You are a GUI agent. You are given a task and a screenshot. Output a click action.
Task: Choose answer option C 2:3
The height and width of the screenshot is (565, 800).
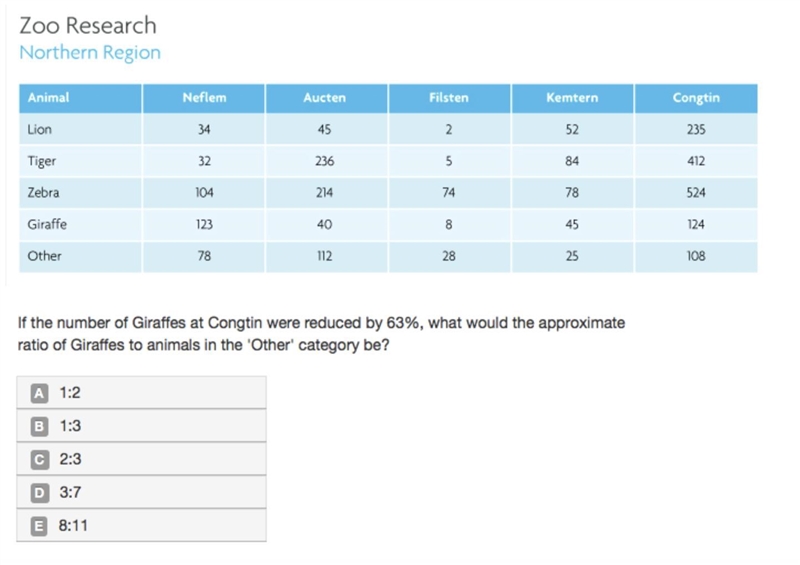point(141,459)
